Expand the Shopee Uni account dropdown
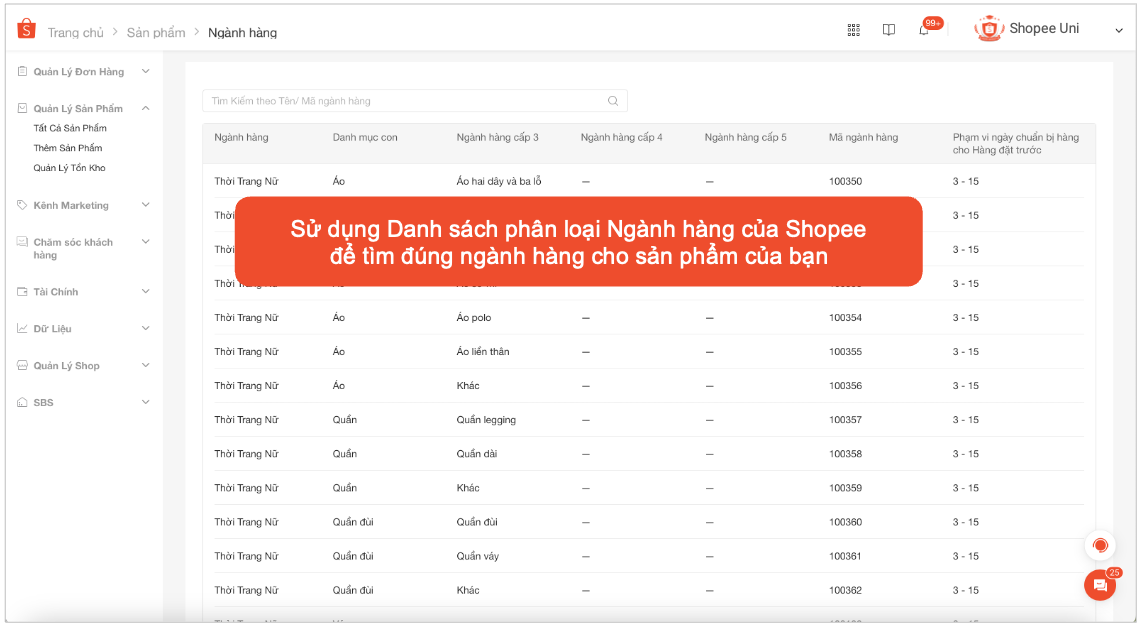Image resolution: width=1141 pixels, height=627 pixels. click(x=1119, y=30)
